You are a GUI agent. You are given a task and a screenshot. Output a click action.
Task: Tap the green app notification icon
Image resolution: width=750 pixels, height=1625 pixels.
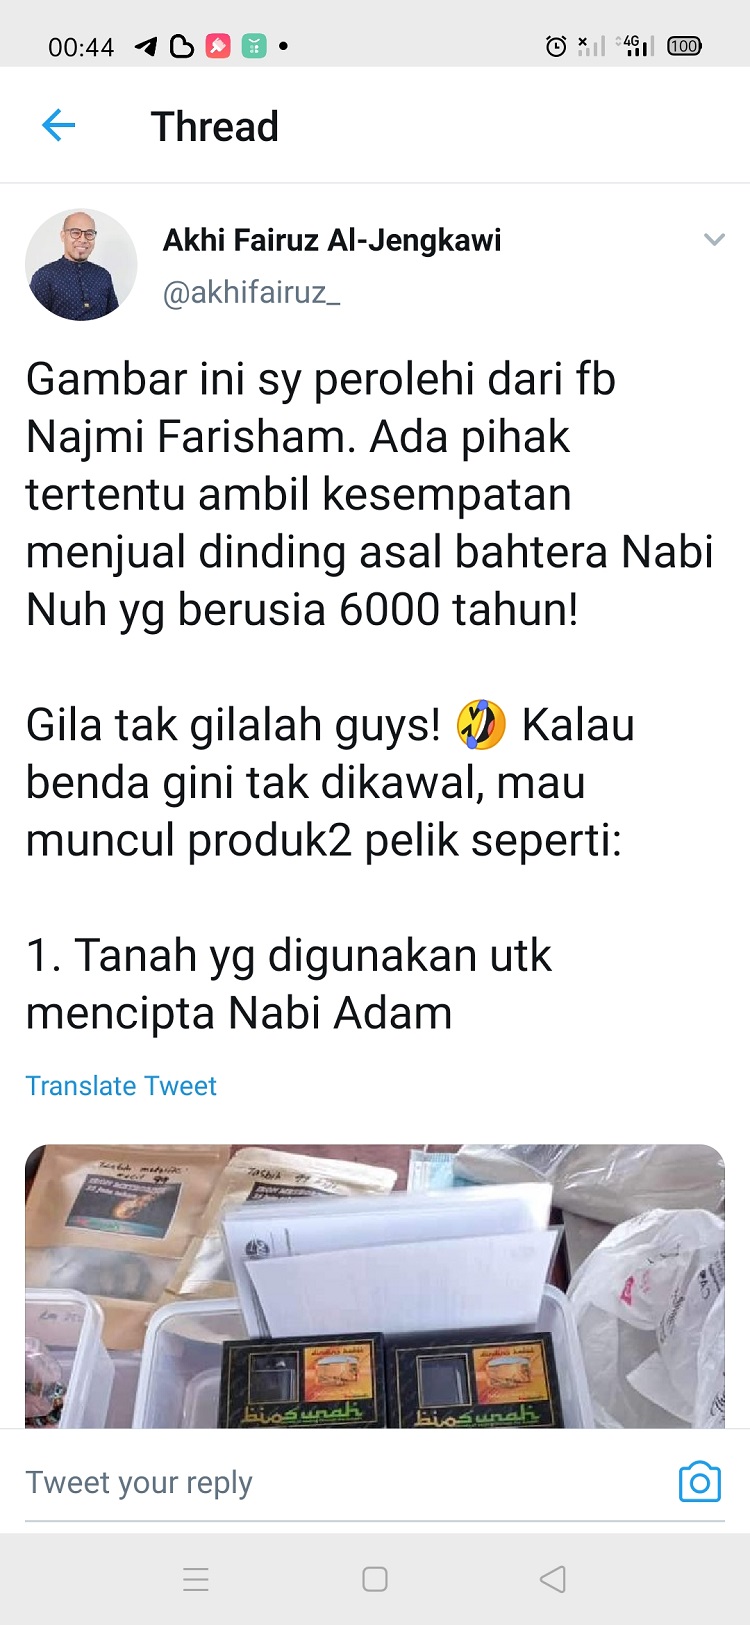coord(254,46)
